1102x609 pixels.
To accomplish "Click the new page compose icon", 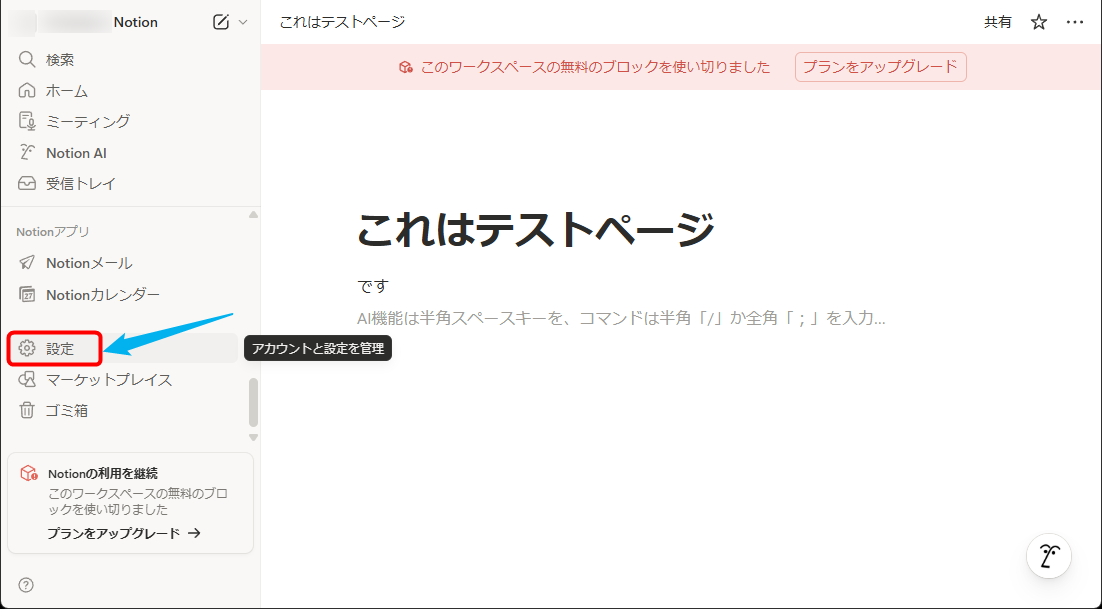I will 221,22.
